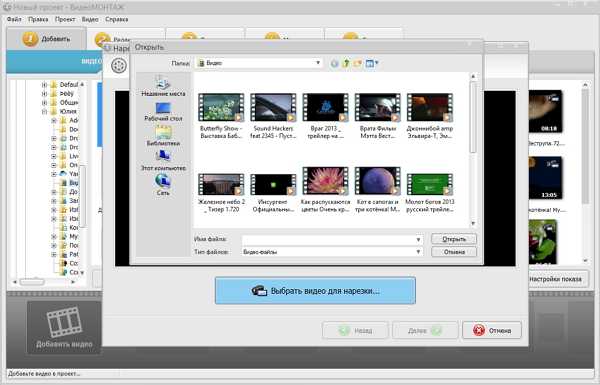Click the film reel icon in the Нарезка window
The image size is (600, 385).
(119, 65)
